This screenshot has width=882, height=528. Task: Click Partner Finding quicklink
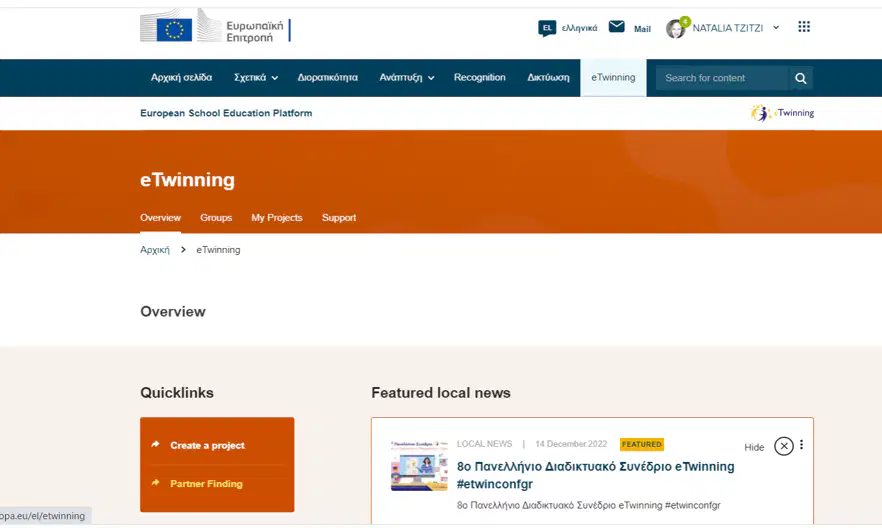[206, 484]
